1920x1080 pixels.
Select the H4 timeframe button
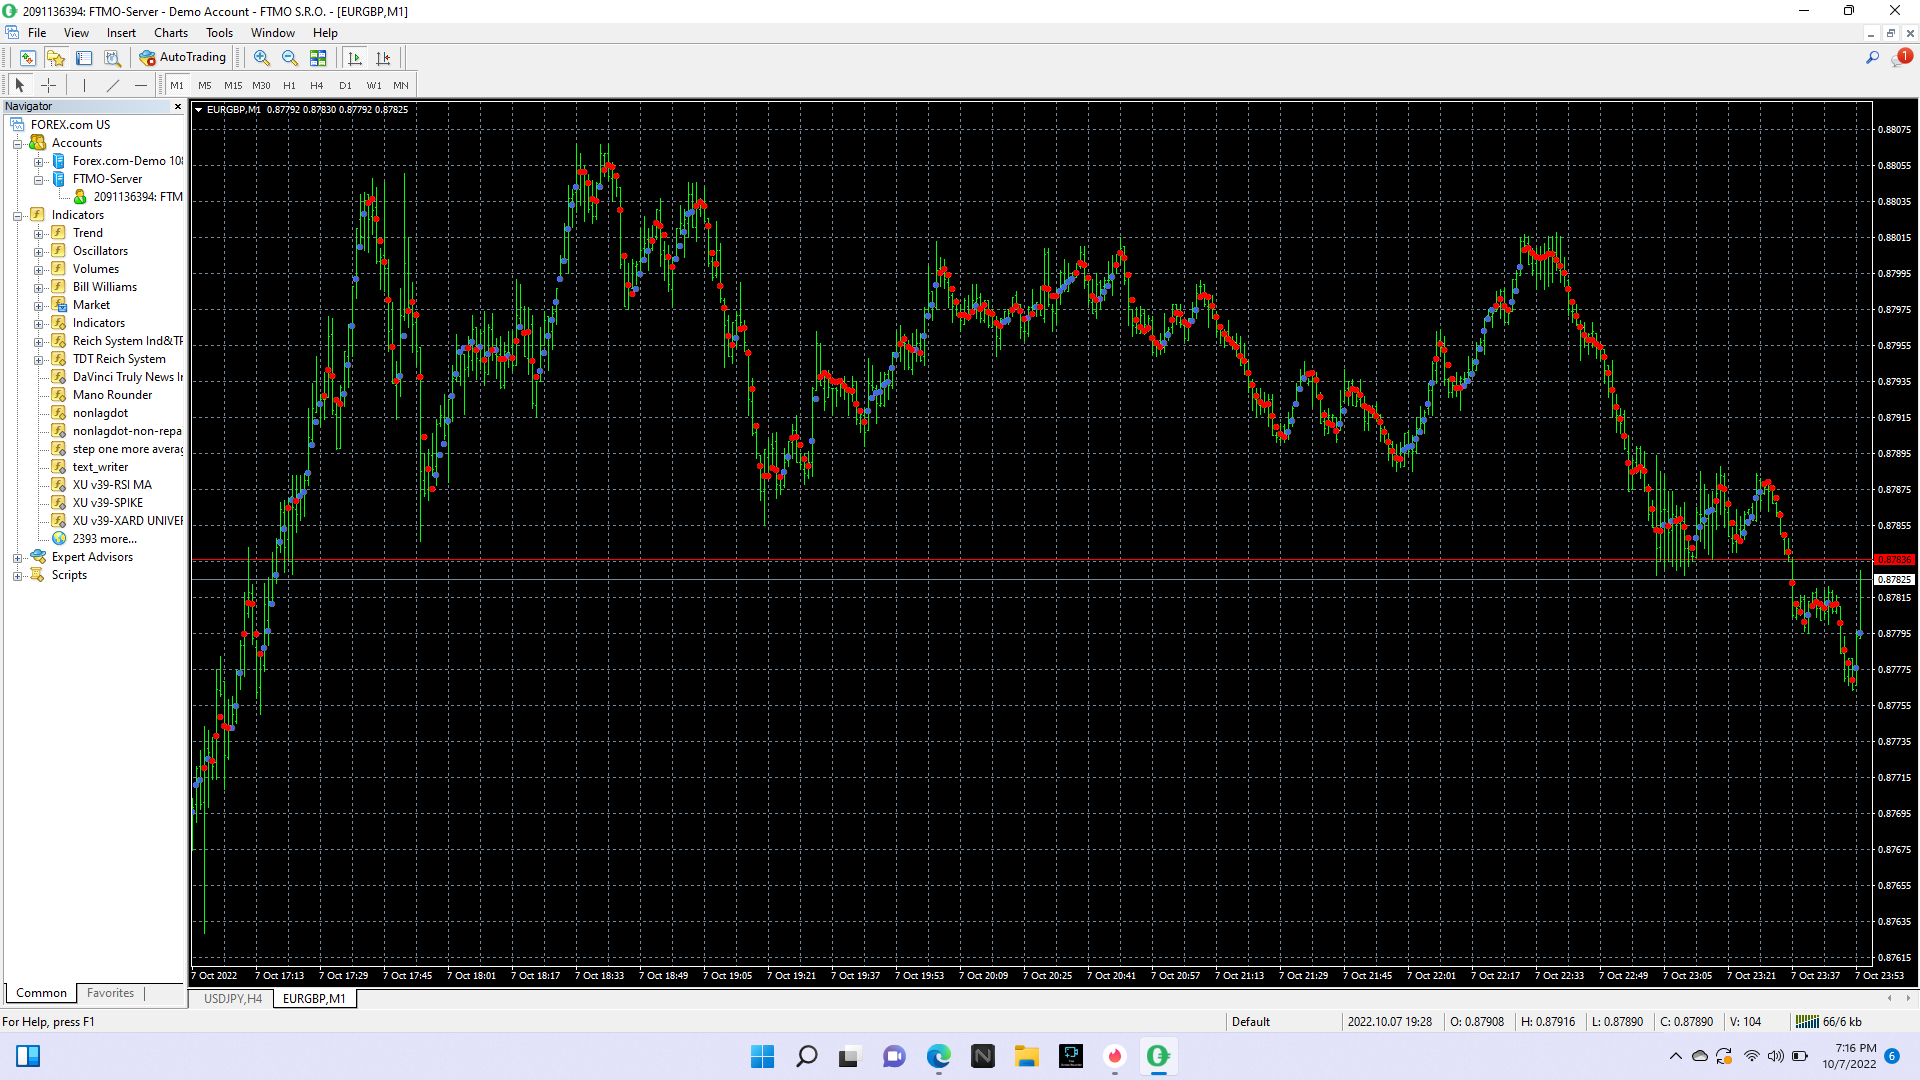[x=317, y=86]
